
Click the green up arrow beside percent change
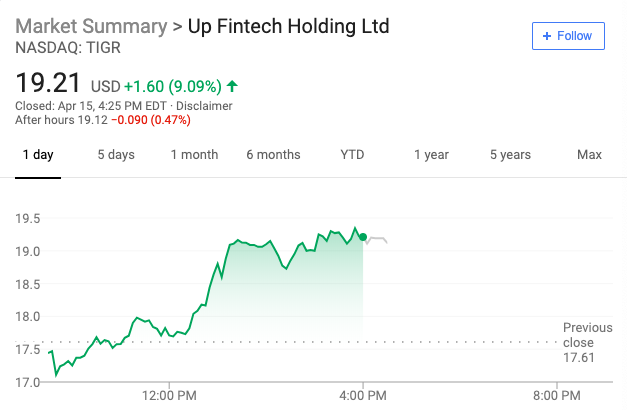tap(233, 86)
